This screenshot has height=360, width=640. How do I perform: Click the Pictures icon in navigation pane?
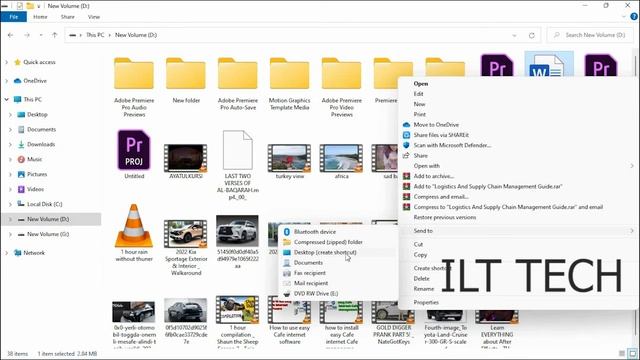[21, 174]
